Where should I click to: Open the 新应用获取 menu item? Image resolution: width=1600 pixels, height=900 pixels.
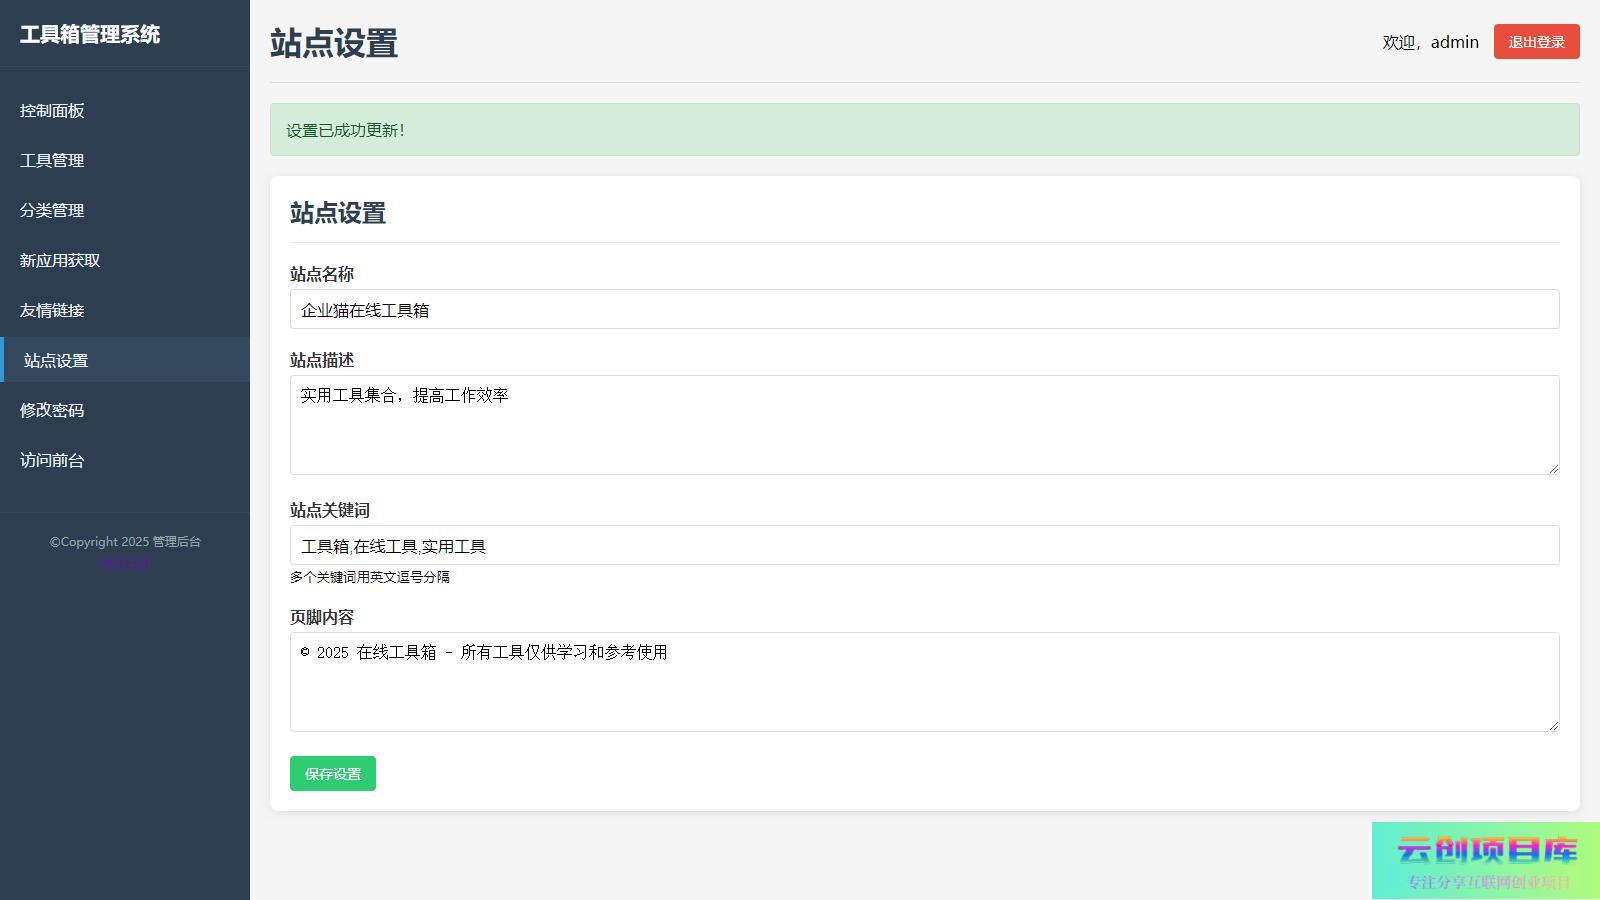click(x=60, y=260)
